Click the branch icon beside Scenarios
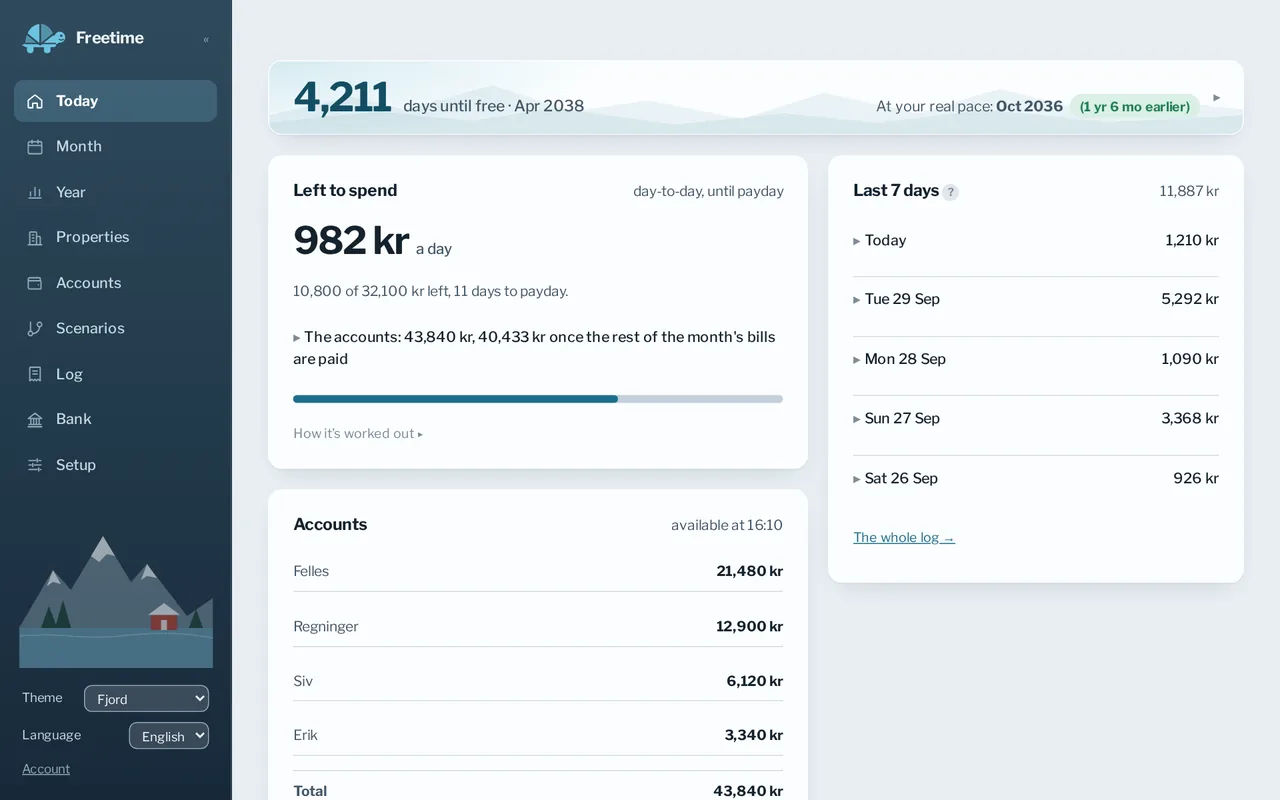Screen dimensions: 1280x800 pos(35,329)
